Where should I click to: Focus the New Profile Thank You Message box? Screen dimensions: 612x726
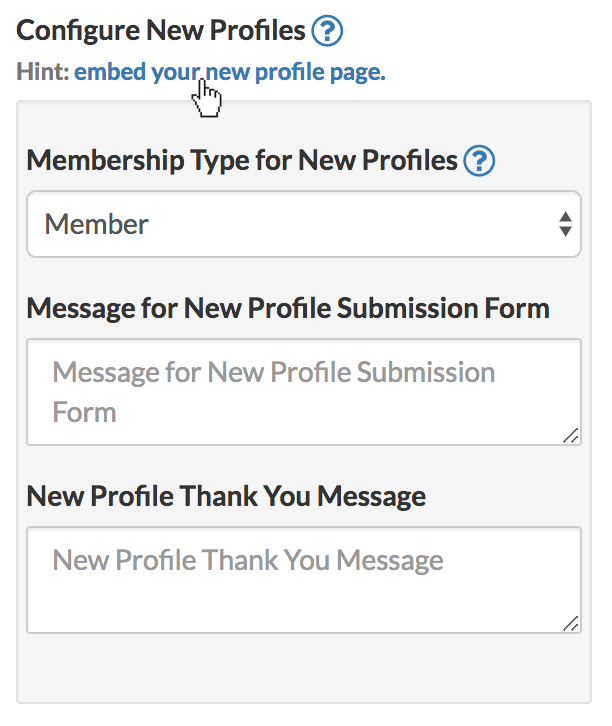tap(303, 580)
